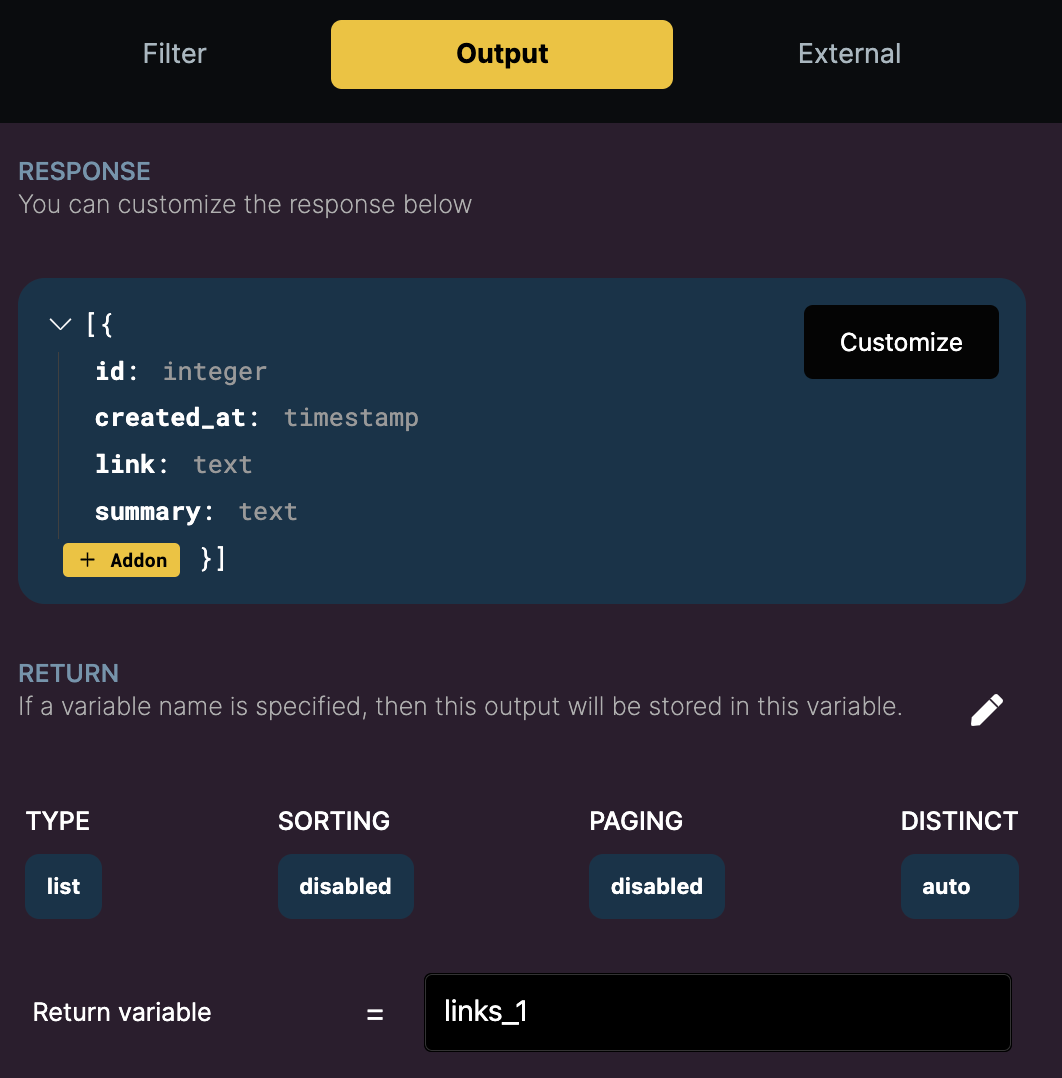Collapse the response JSON chevron
The image size is (1062, 1078).
click(x=60, y=324)
